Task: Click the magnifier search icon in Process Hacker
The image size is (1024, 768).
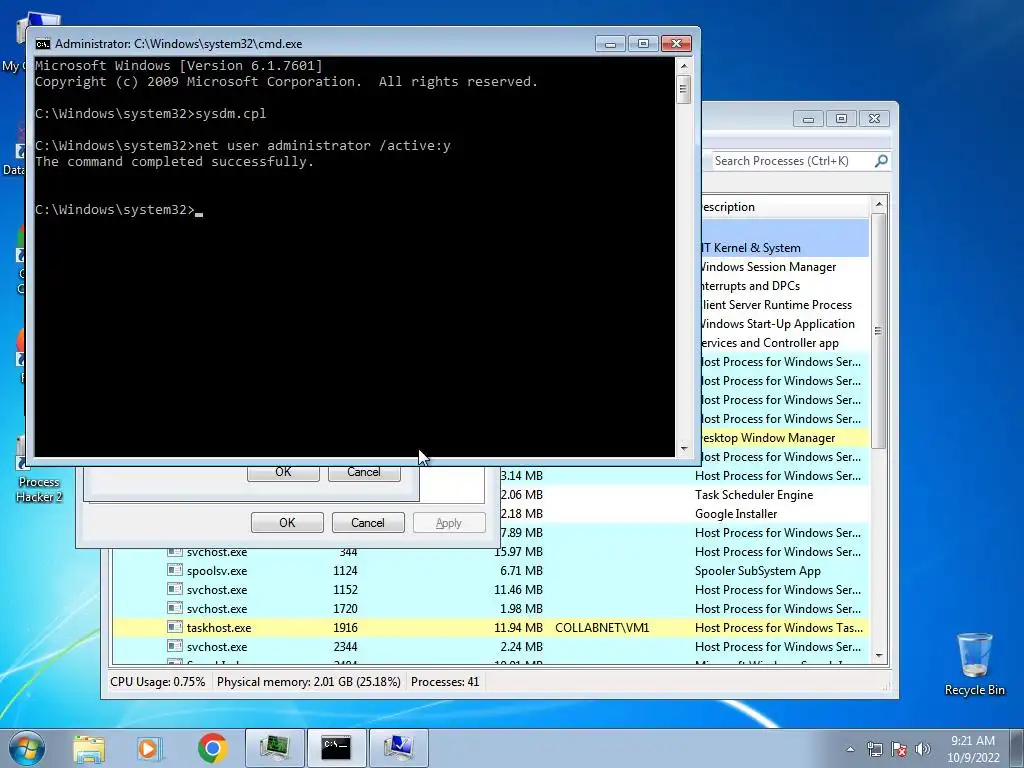Action: click(881, 161)
